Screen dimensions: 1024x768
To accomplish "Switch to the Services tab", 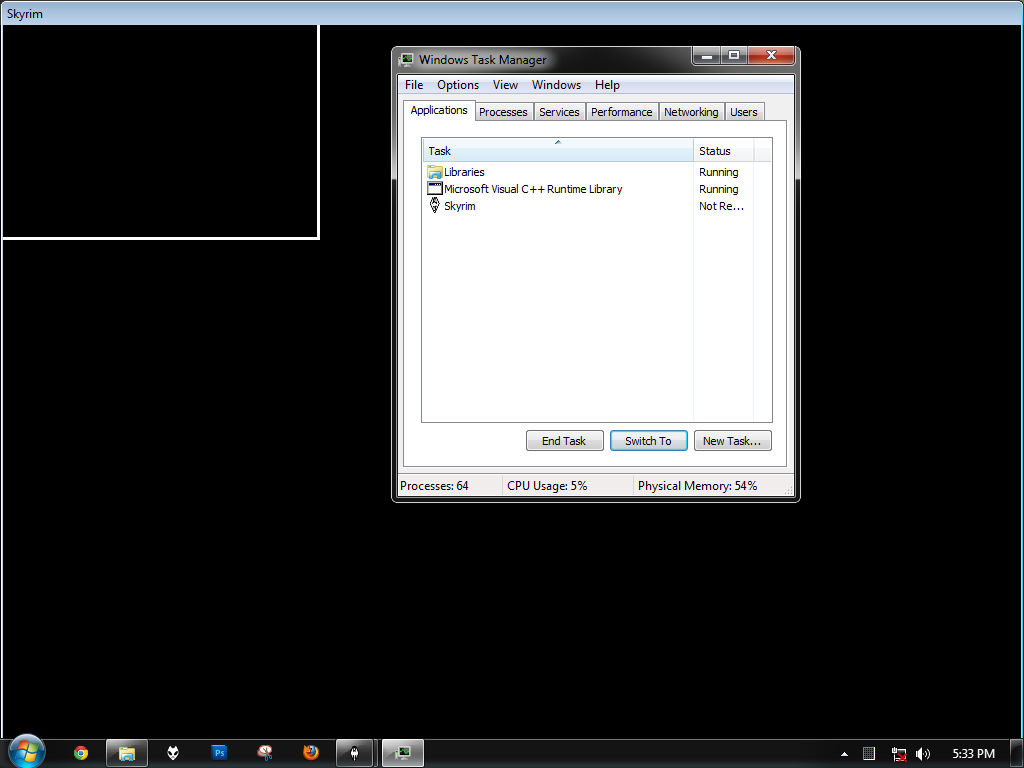I will point(559,112).
